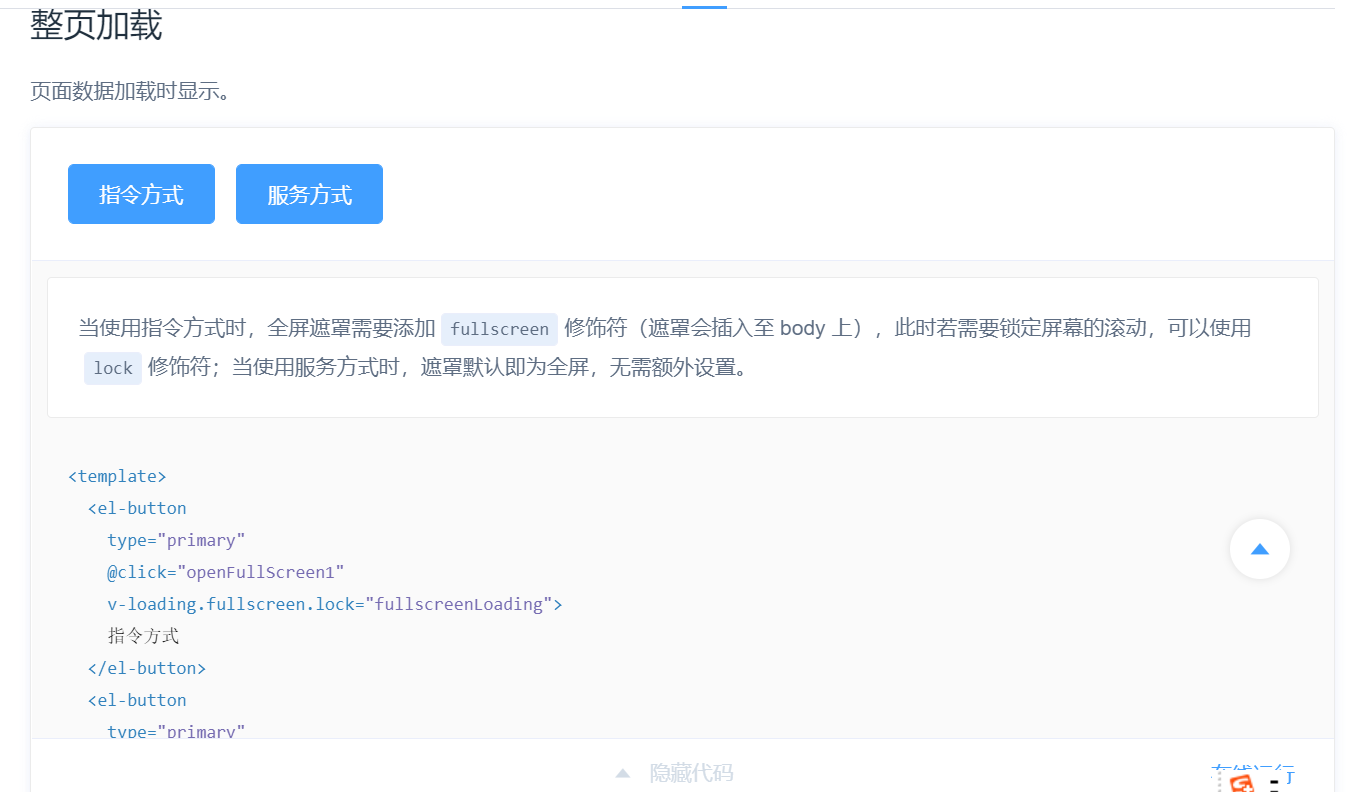Click the 指令方式 primary button
The width and height of the screenshot is (1366, 792).
coord(141,194)
